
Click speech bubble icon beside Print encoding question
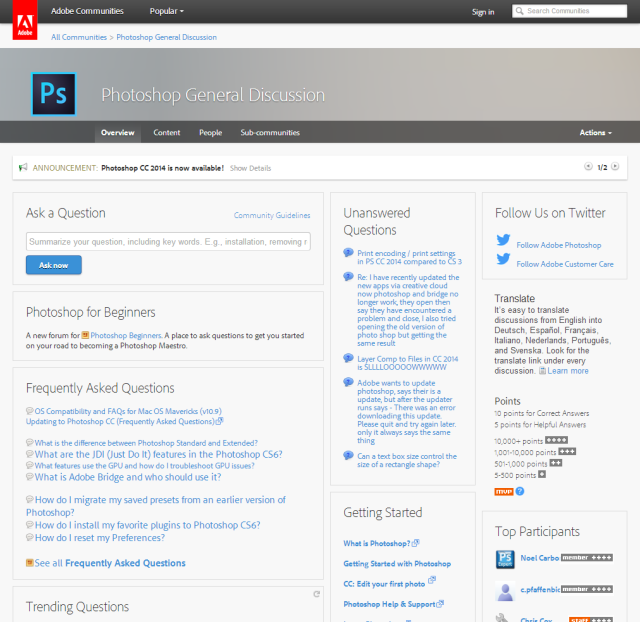click(x=348, y=253)
